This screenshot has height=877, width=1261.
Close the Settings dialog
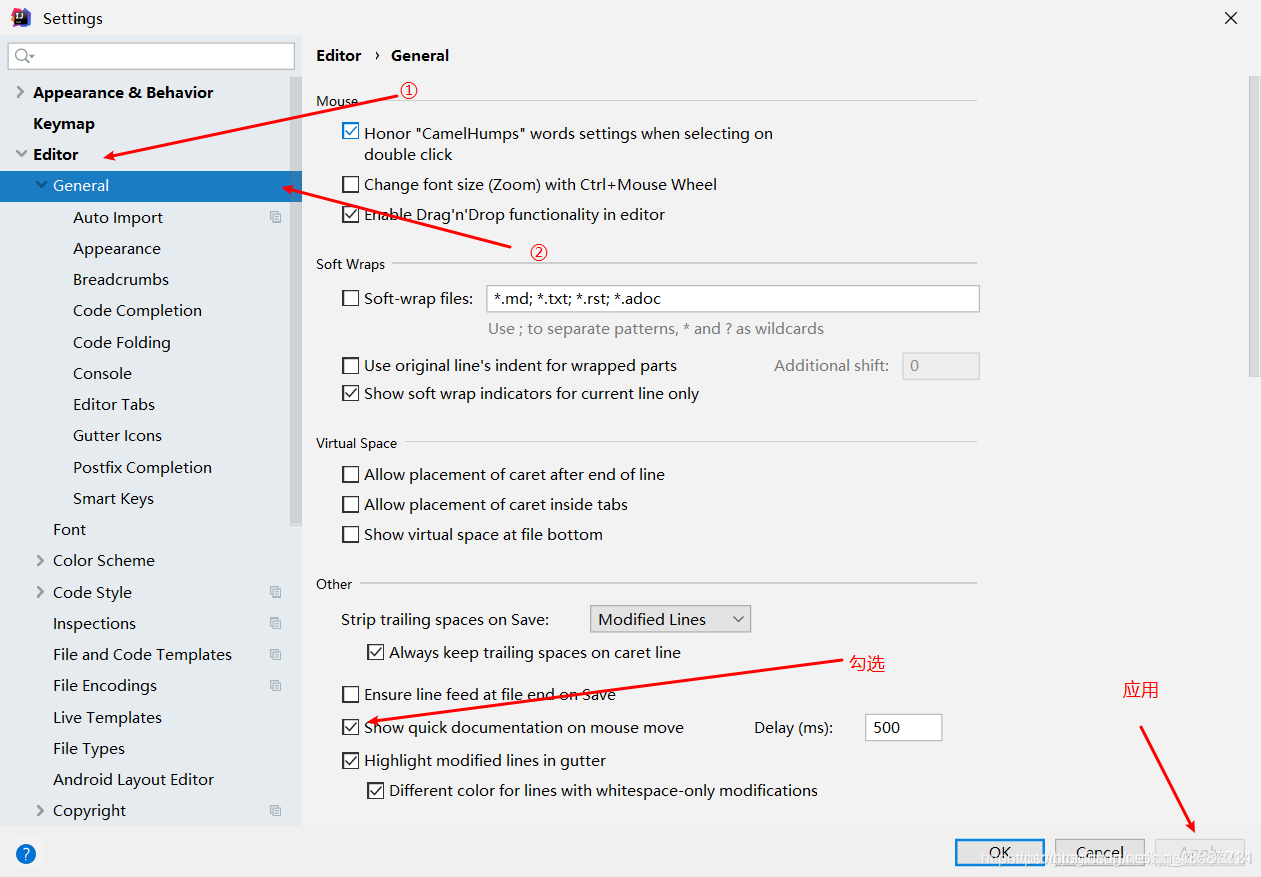[1232, 18]
